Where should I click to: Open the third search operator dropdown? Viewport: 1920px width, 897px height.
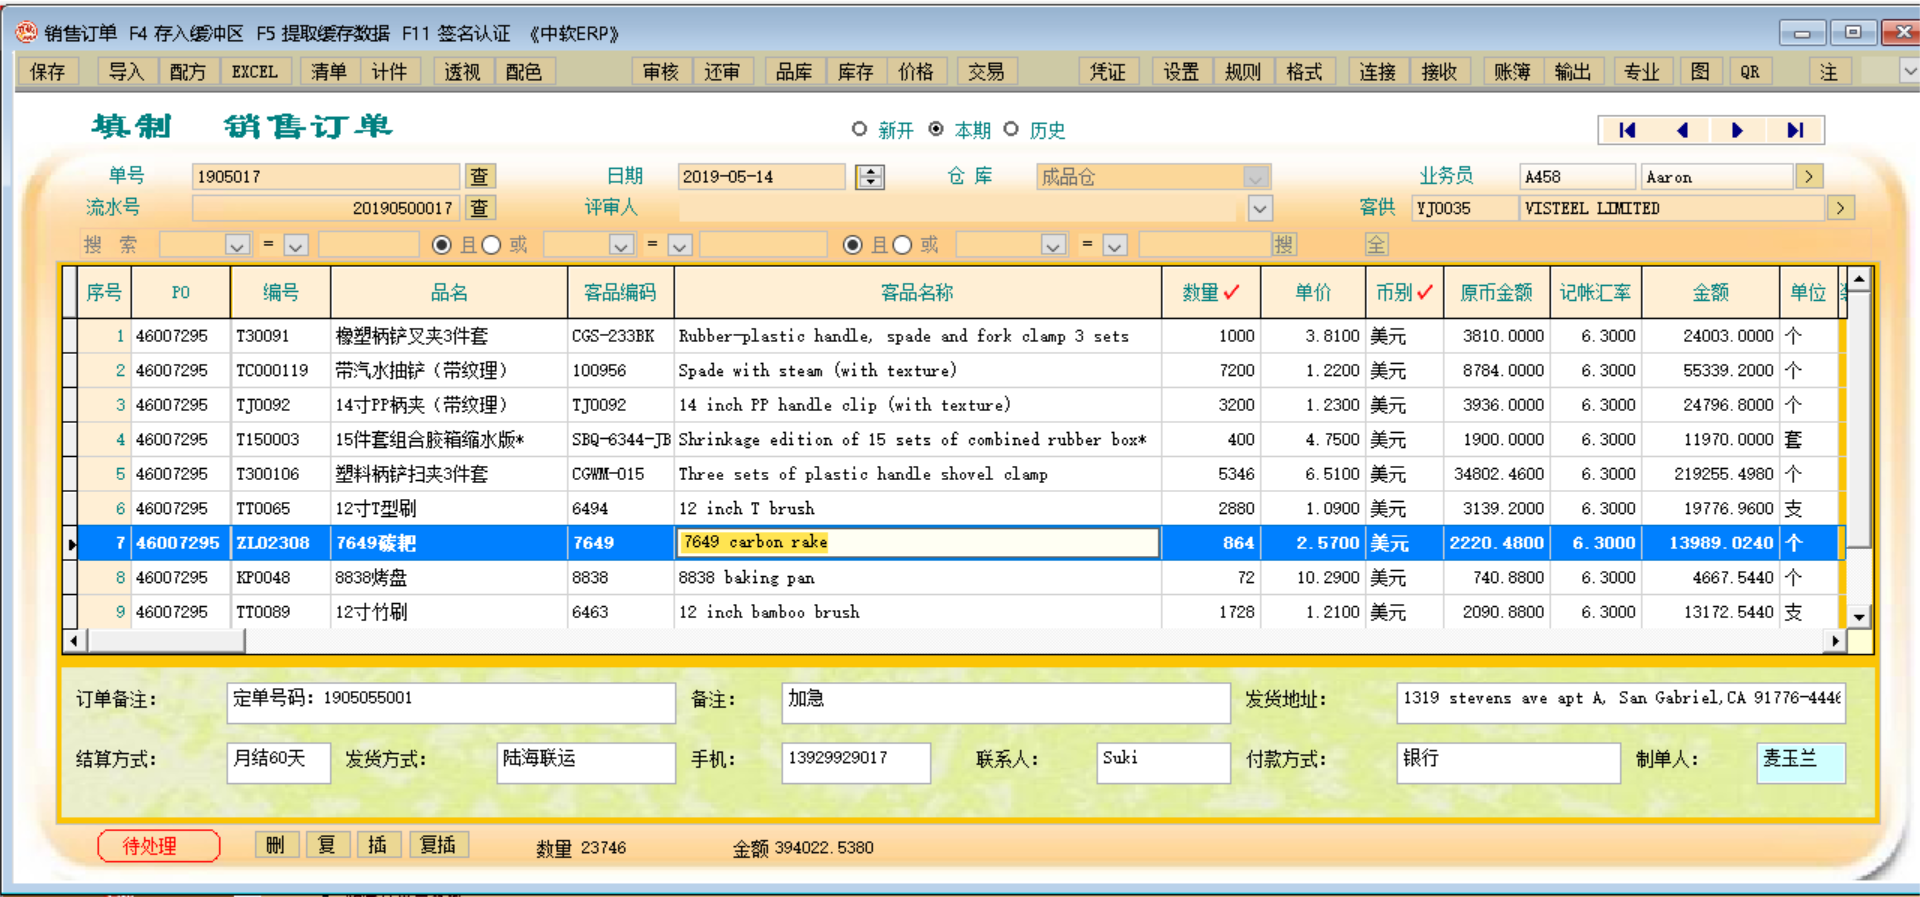(x=1116, y=245)
